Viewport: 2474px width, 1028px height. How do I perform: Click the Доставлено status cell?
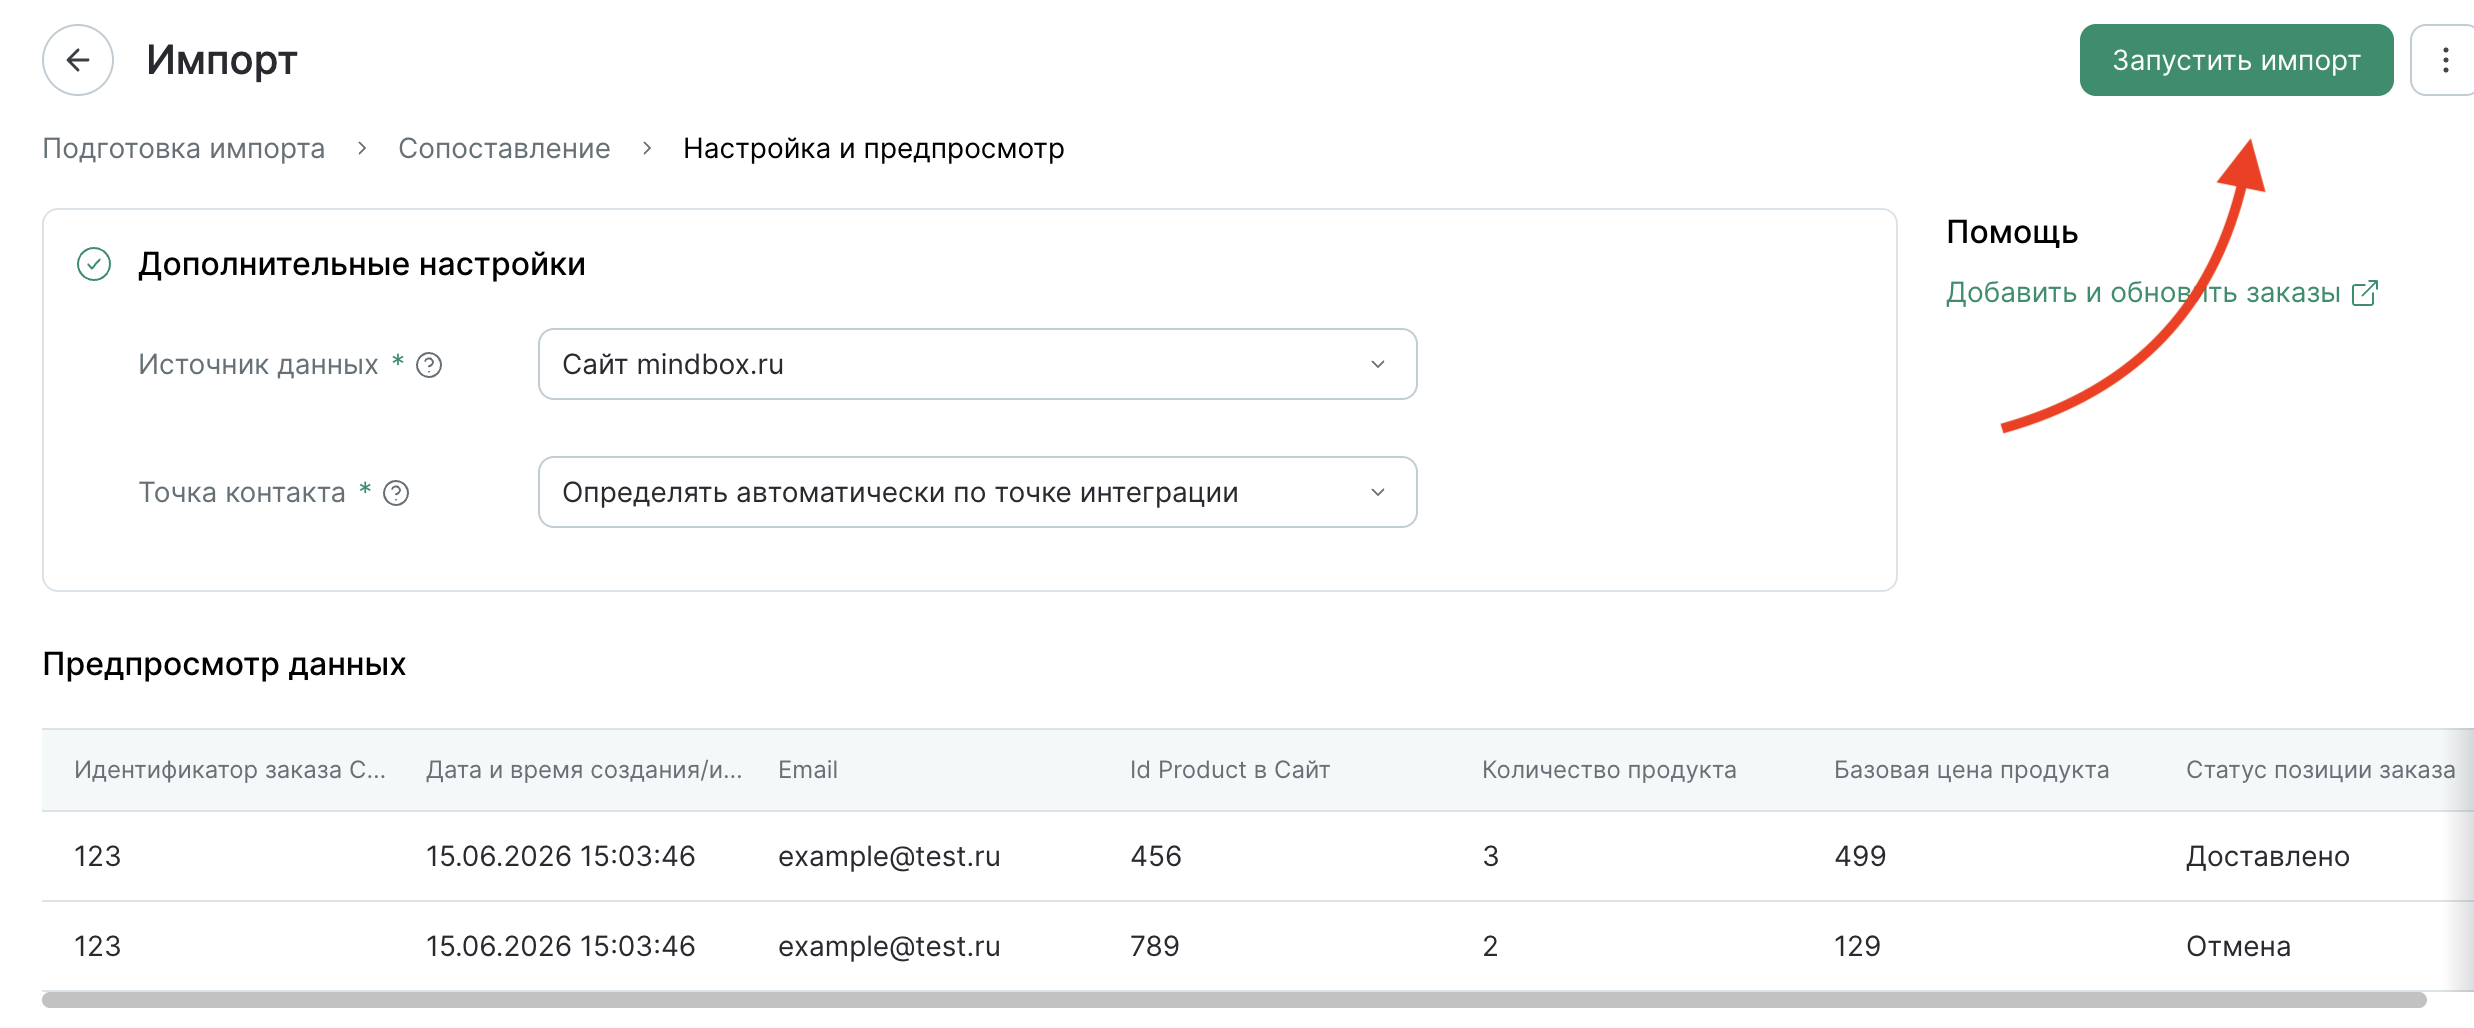2268,856
